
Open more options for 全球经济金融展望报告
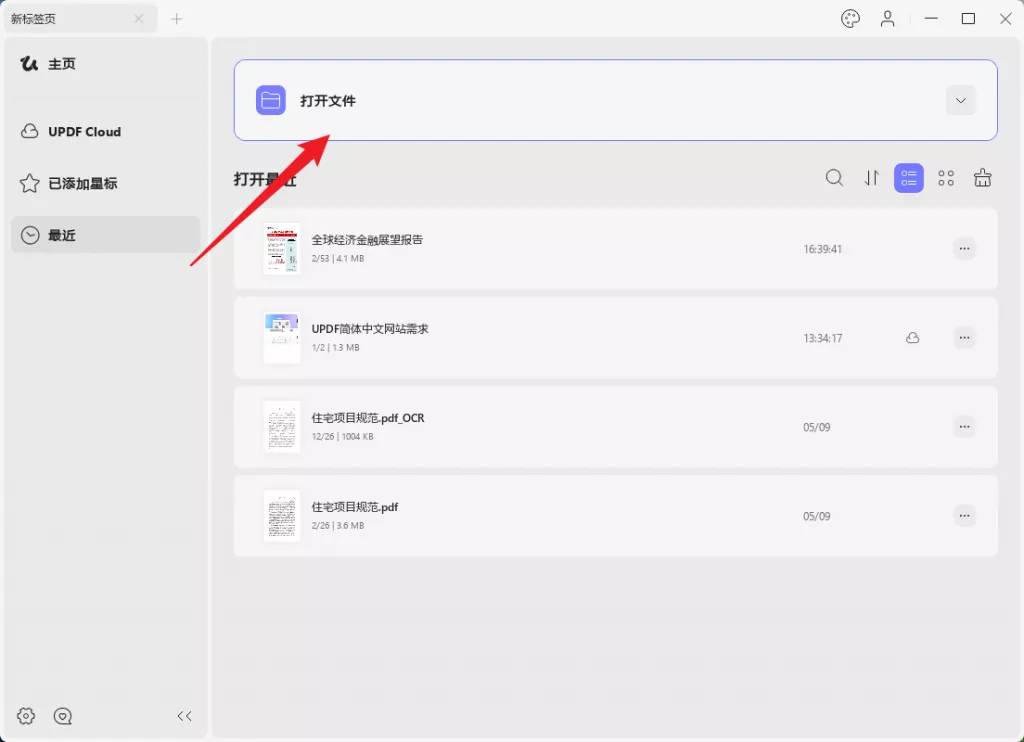[964, 249]
